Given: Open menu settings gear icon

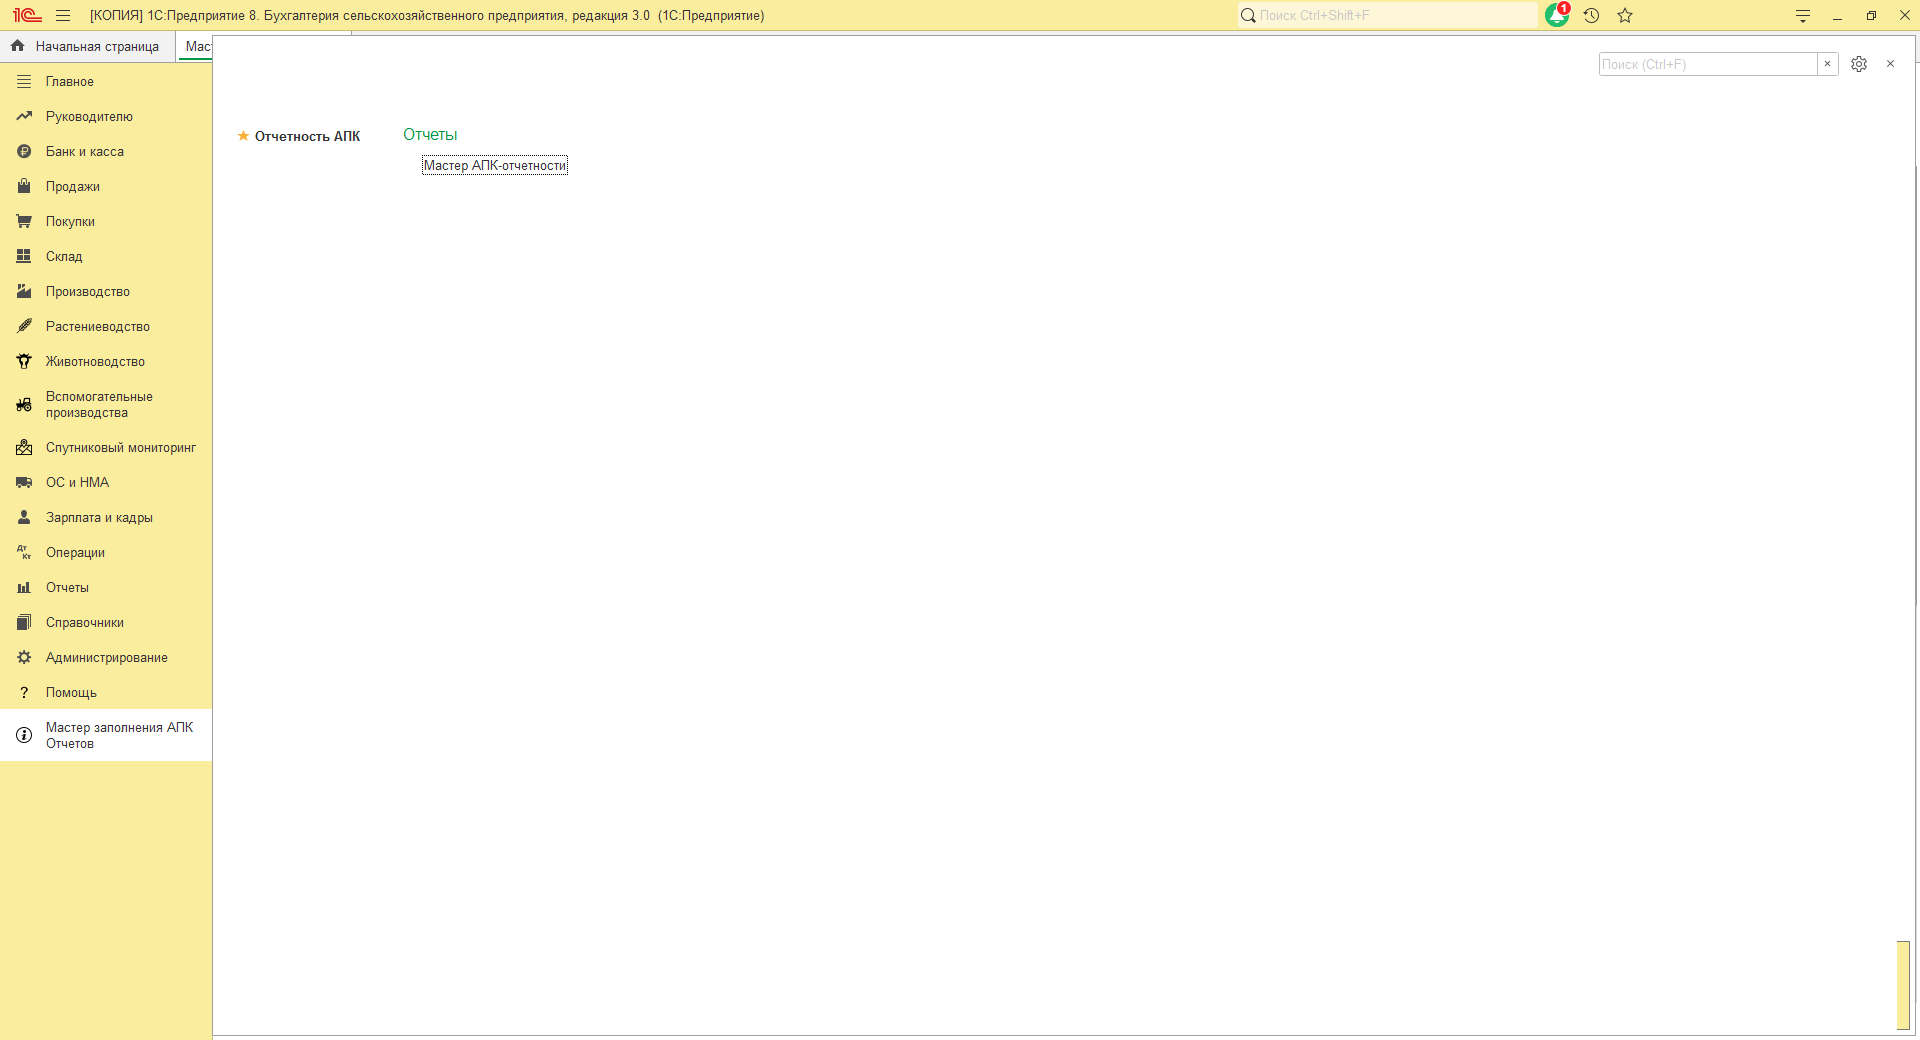Looking at the screenshot, I should pyautogui.click(x=1859, y=64).
